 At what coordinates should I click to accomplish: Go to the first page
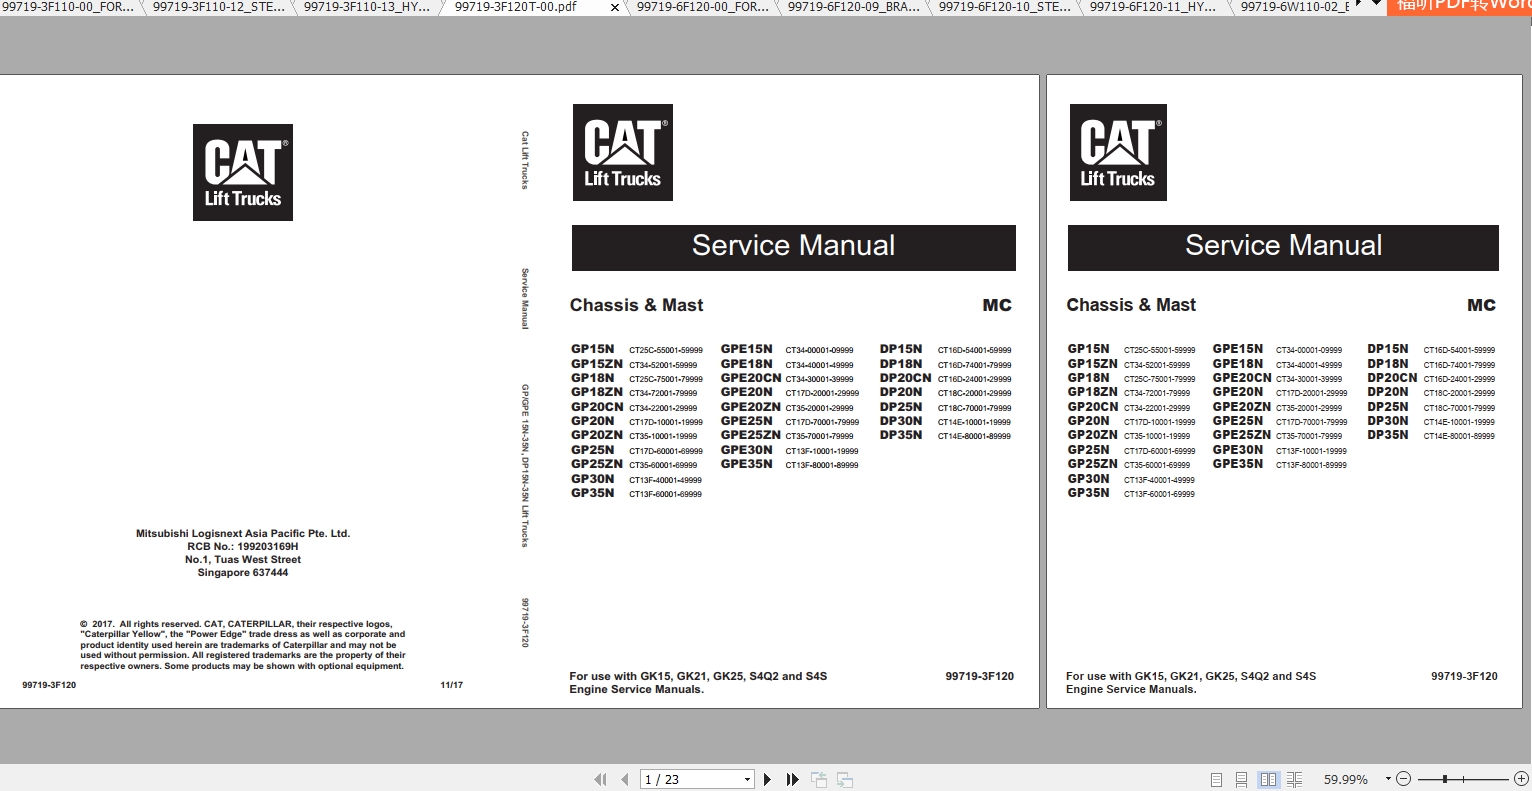[x=600, y=778]
